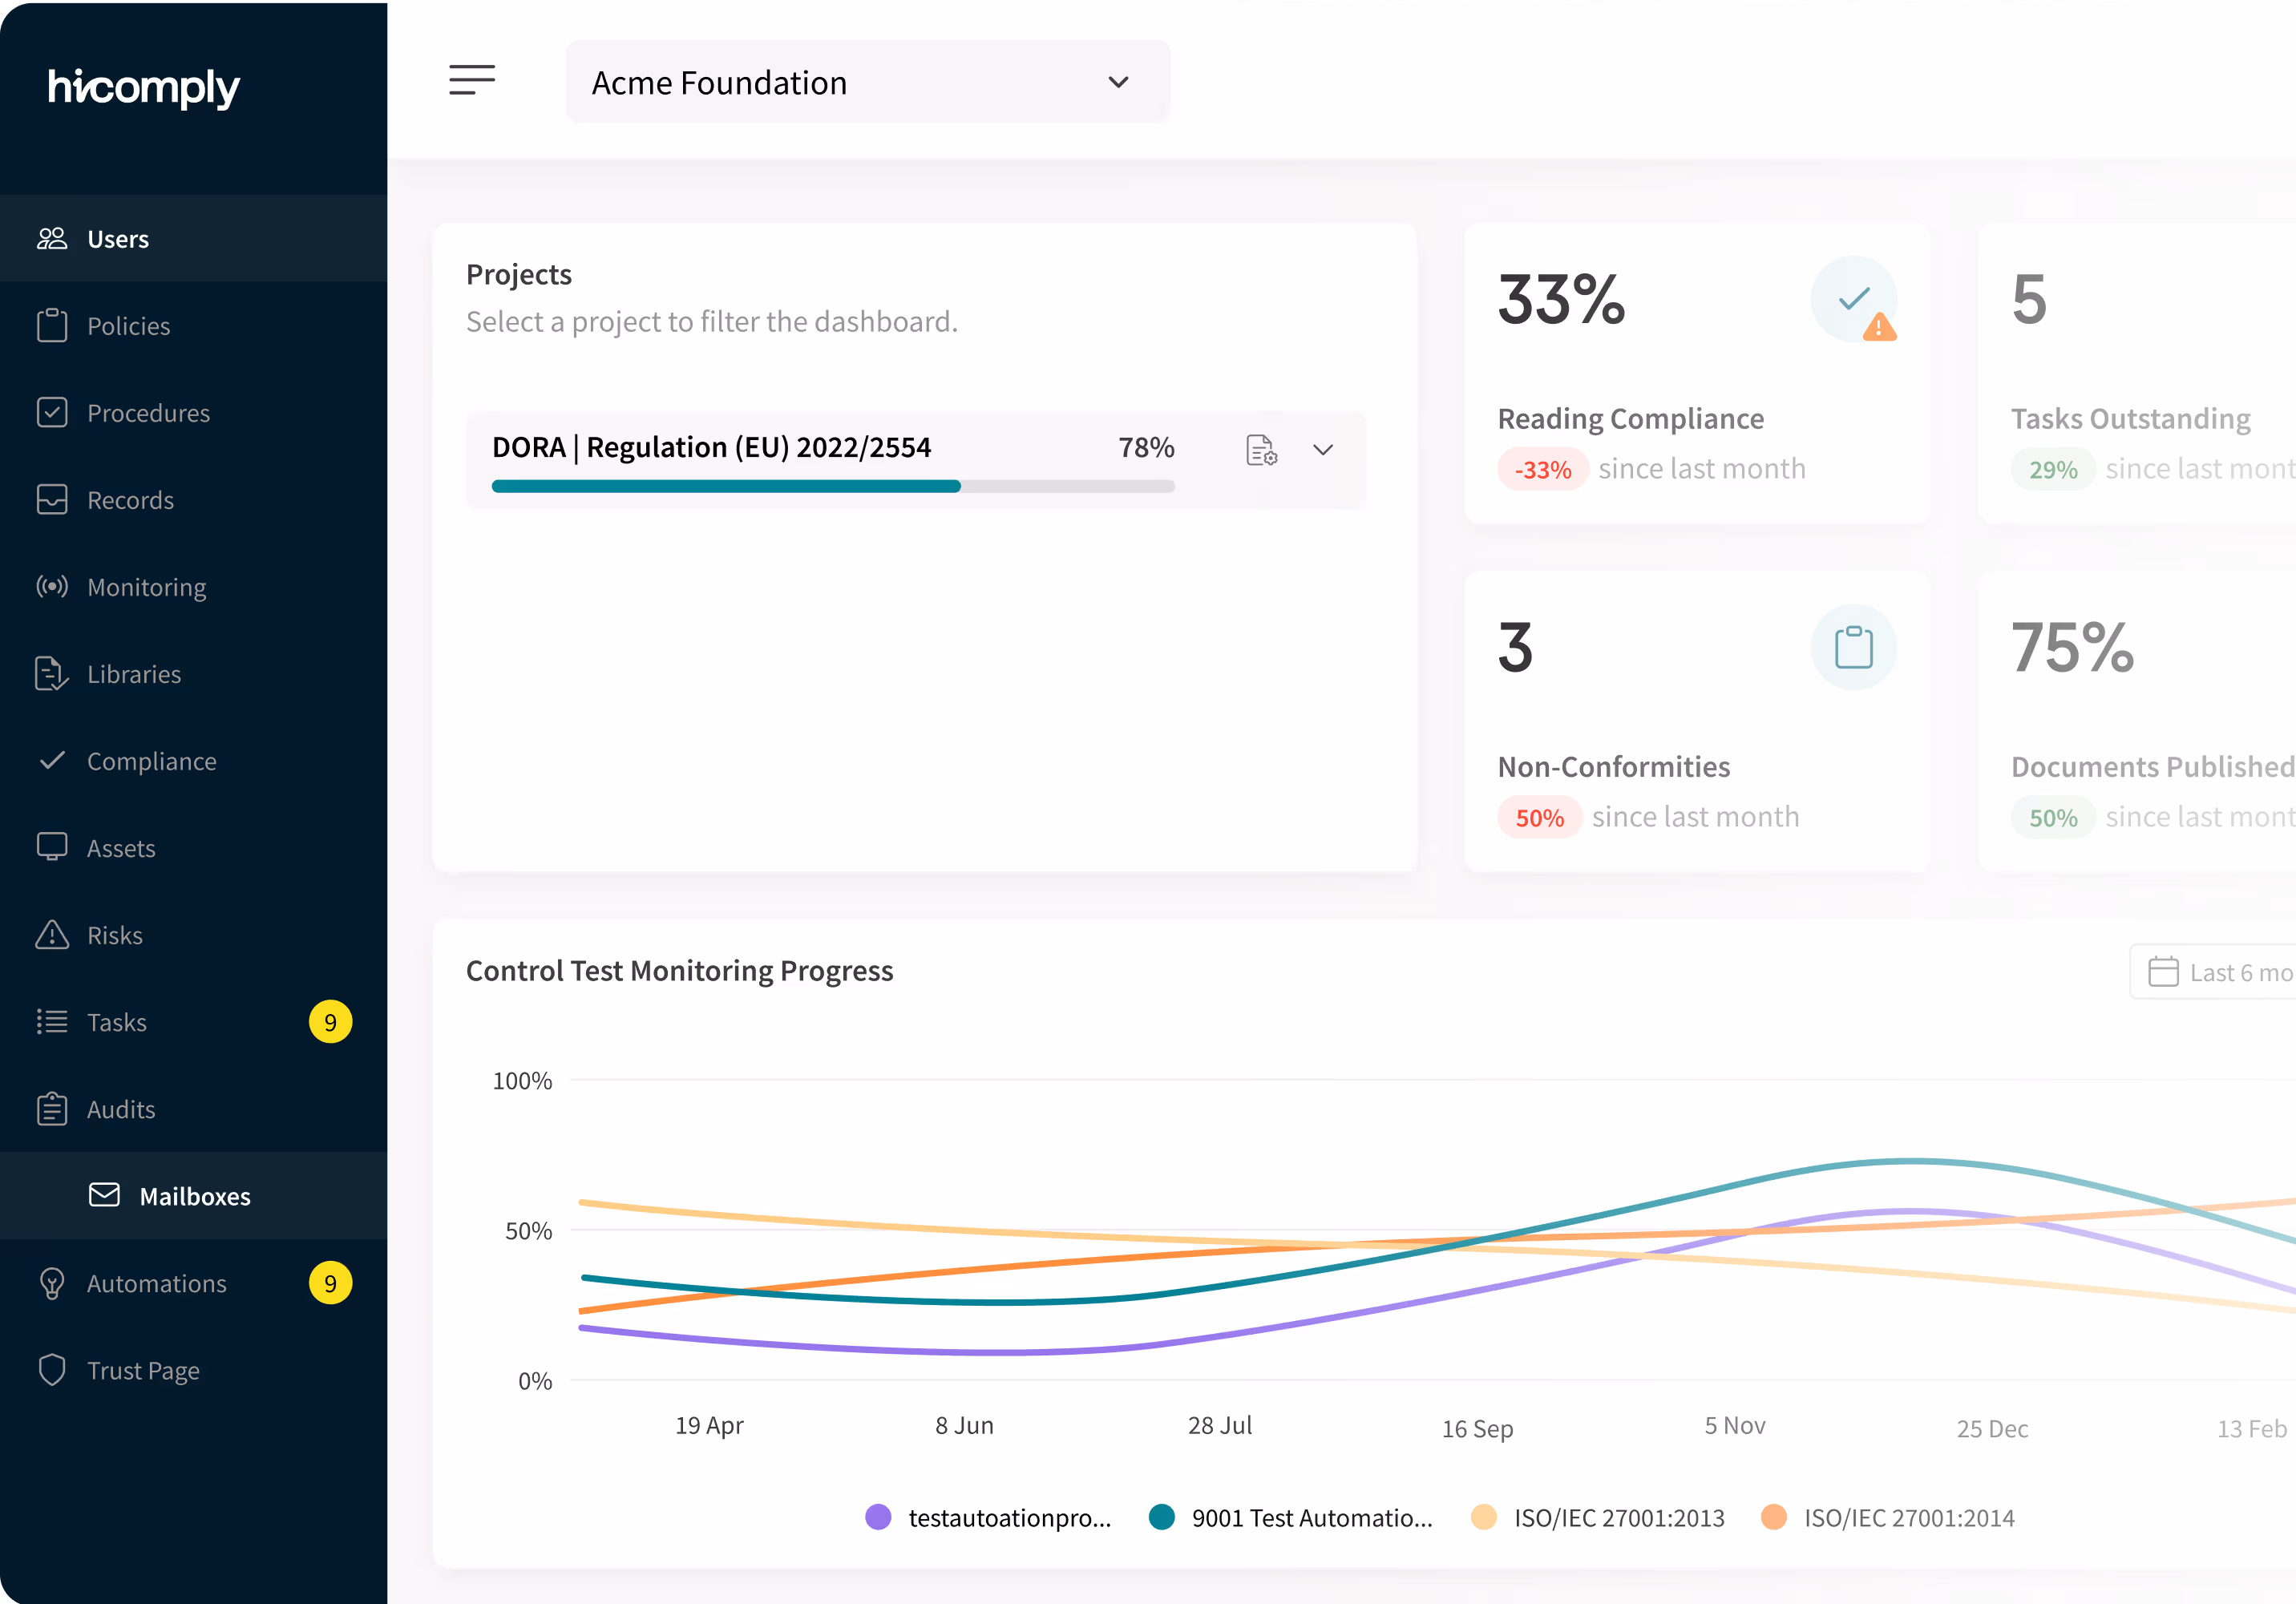Open the Policies section icon

[53, 325]
